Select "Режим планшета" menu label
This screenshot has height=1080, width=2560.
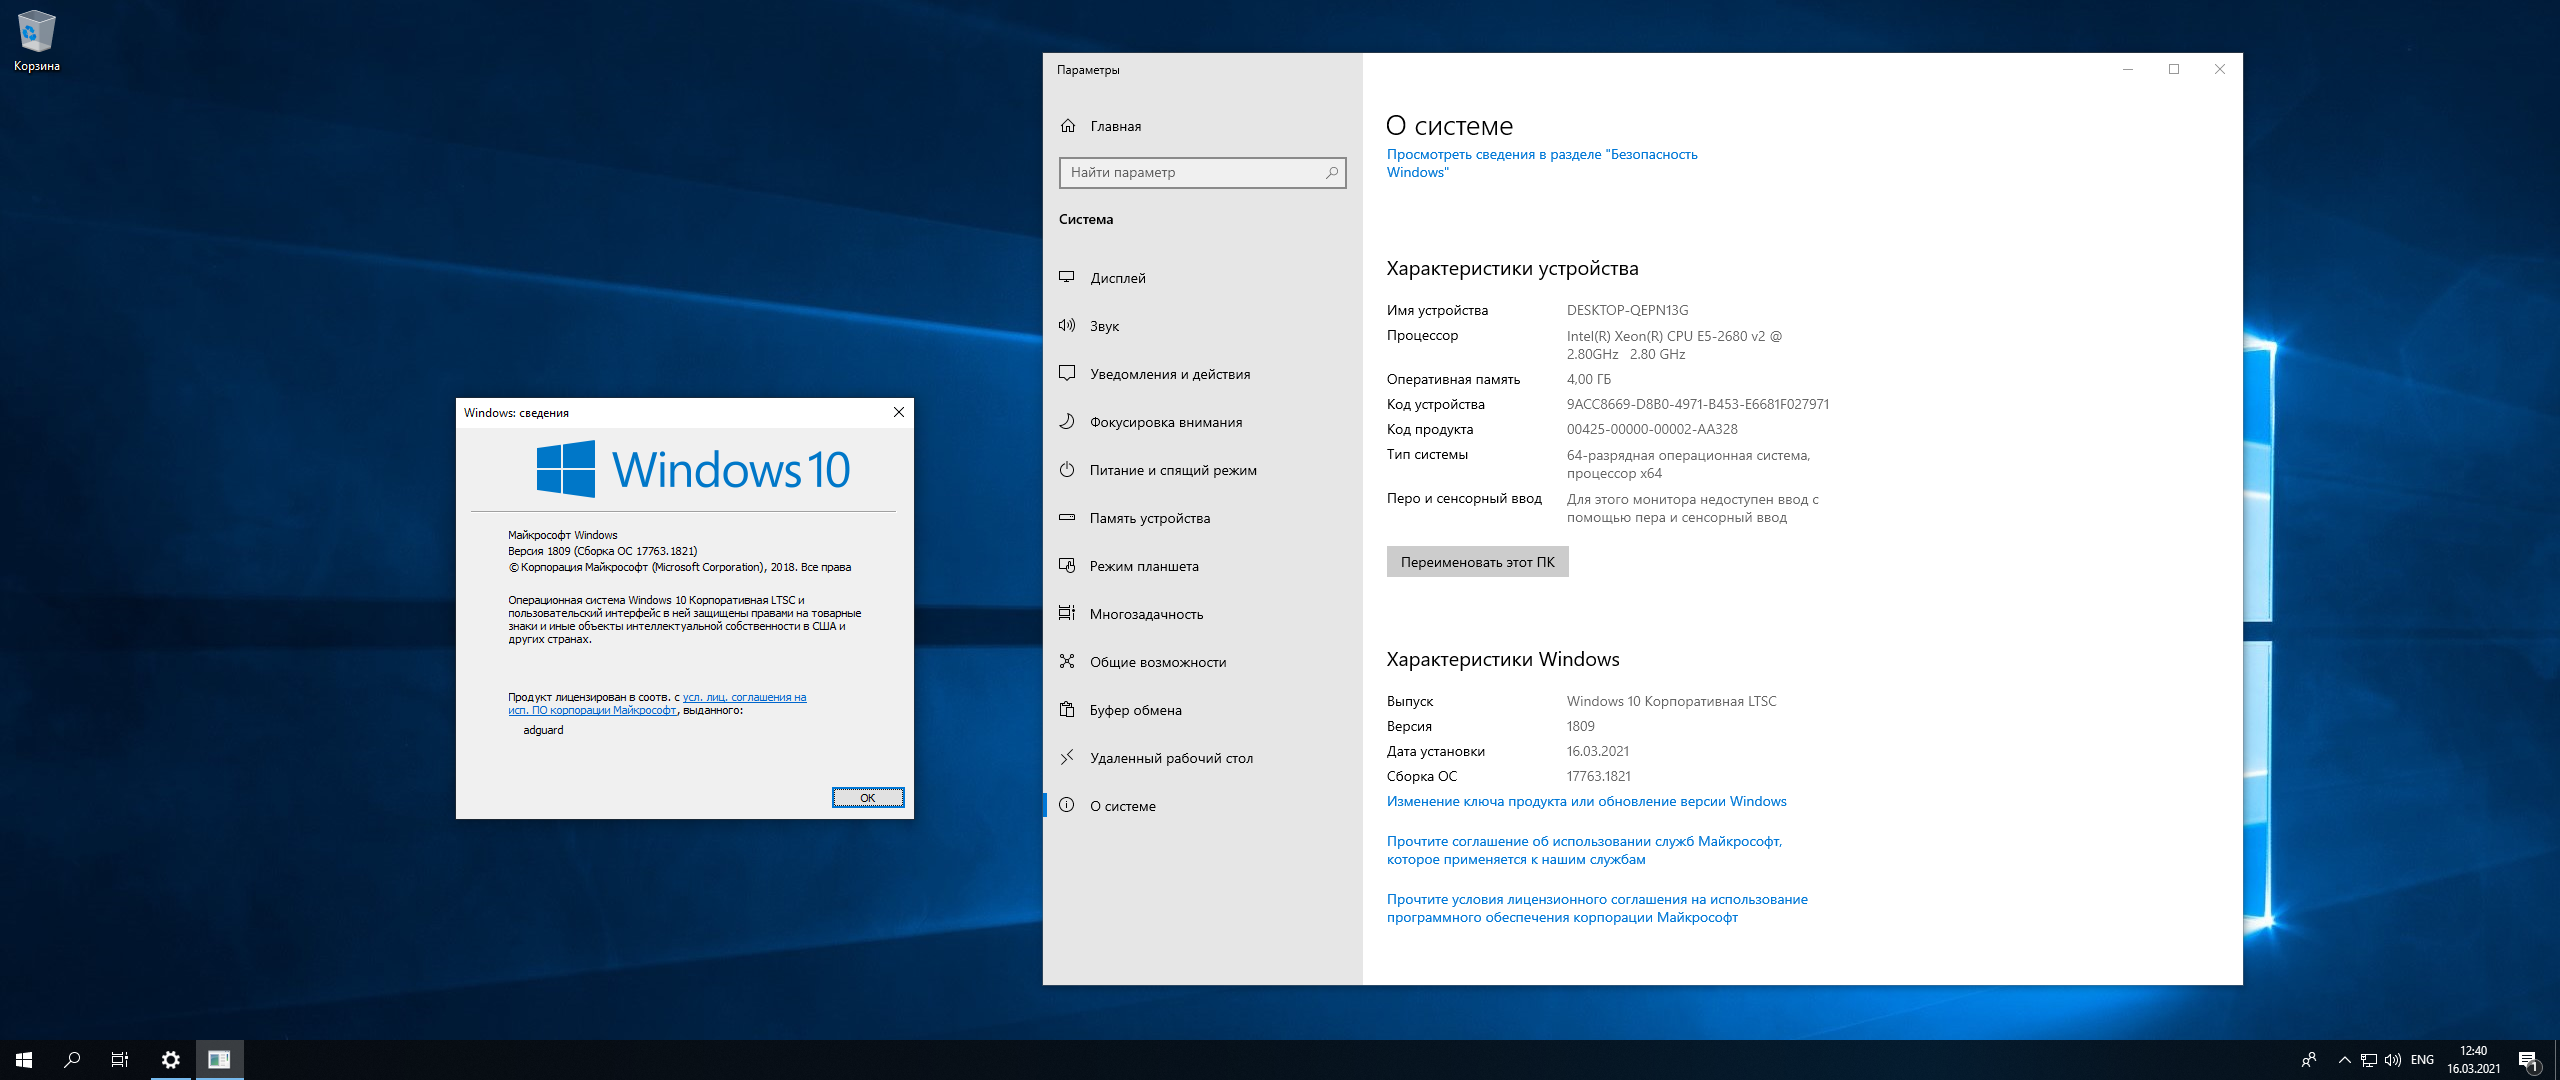click(x=1144, y=566)
